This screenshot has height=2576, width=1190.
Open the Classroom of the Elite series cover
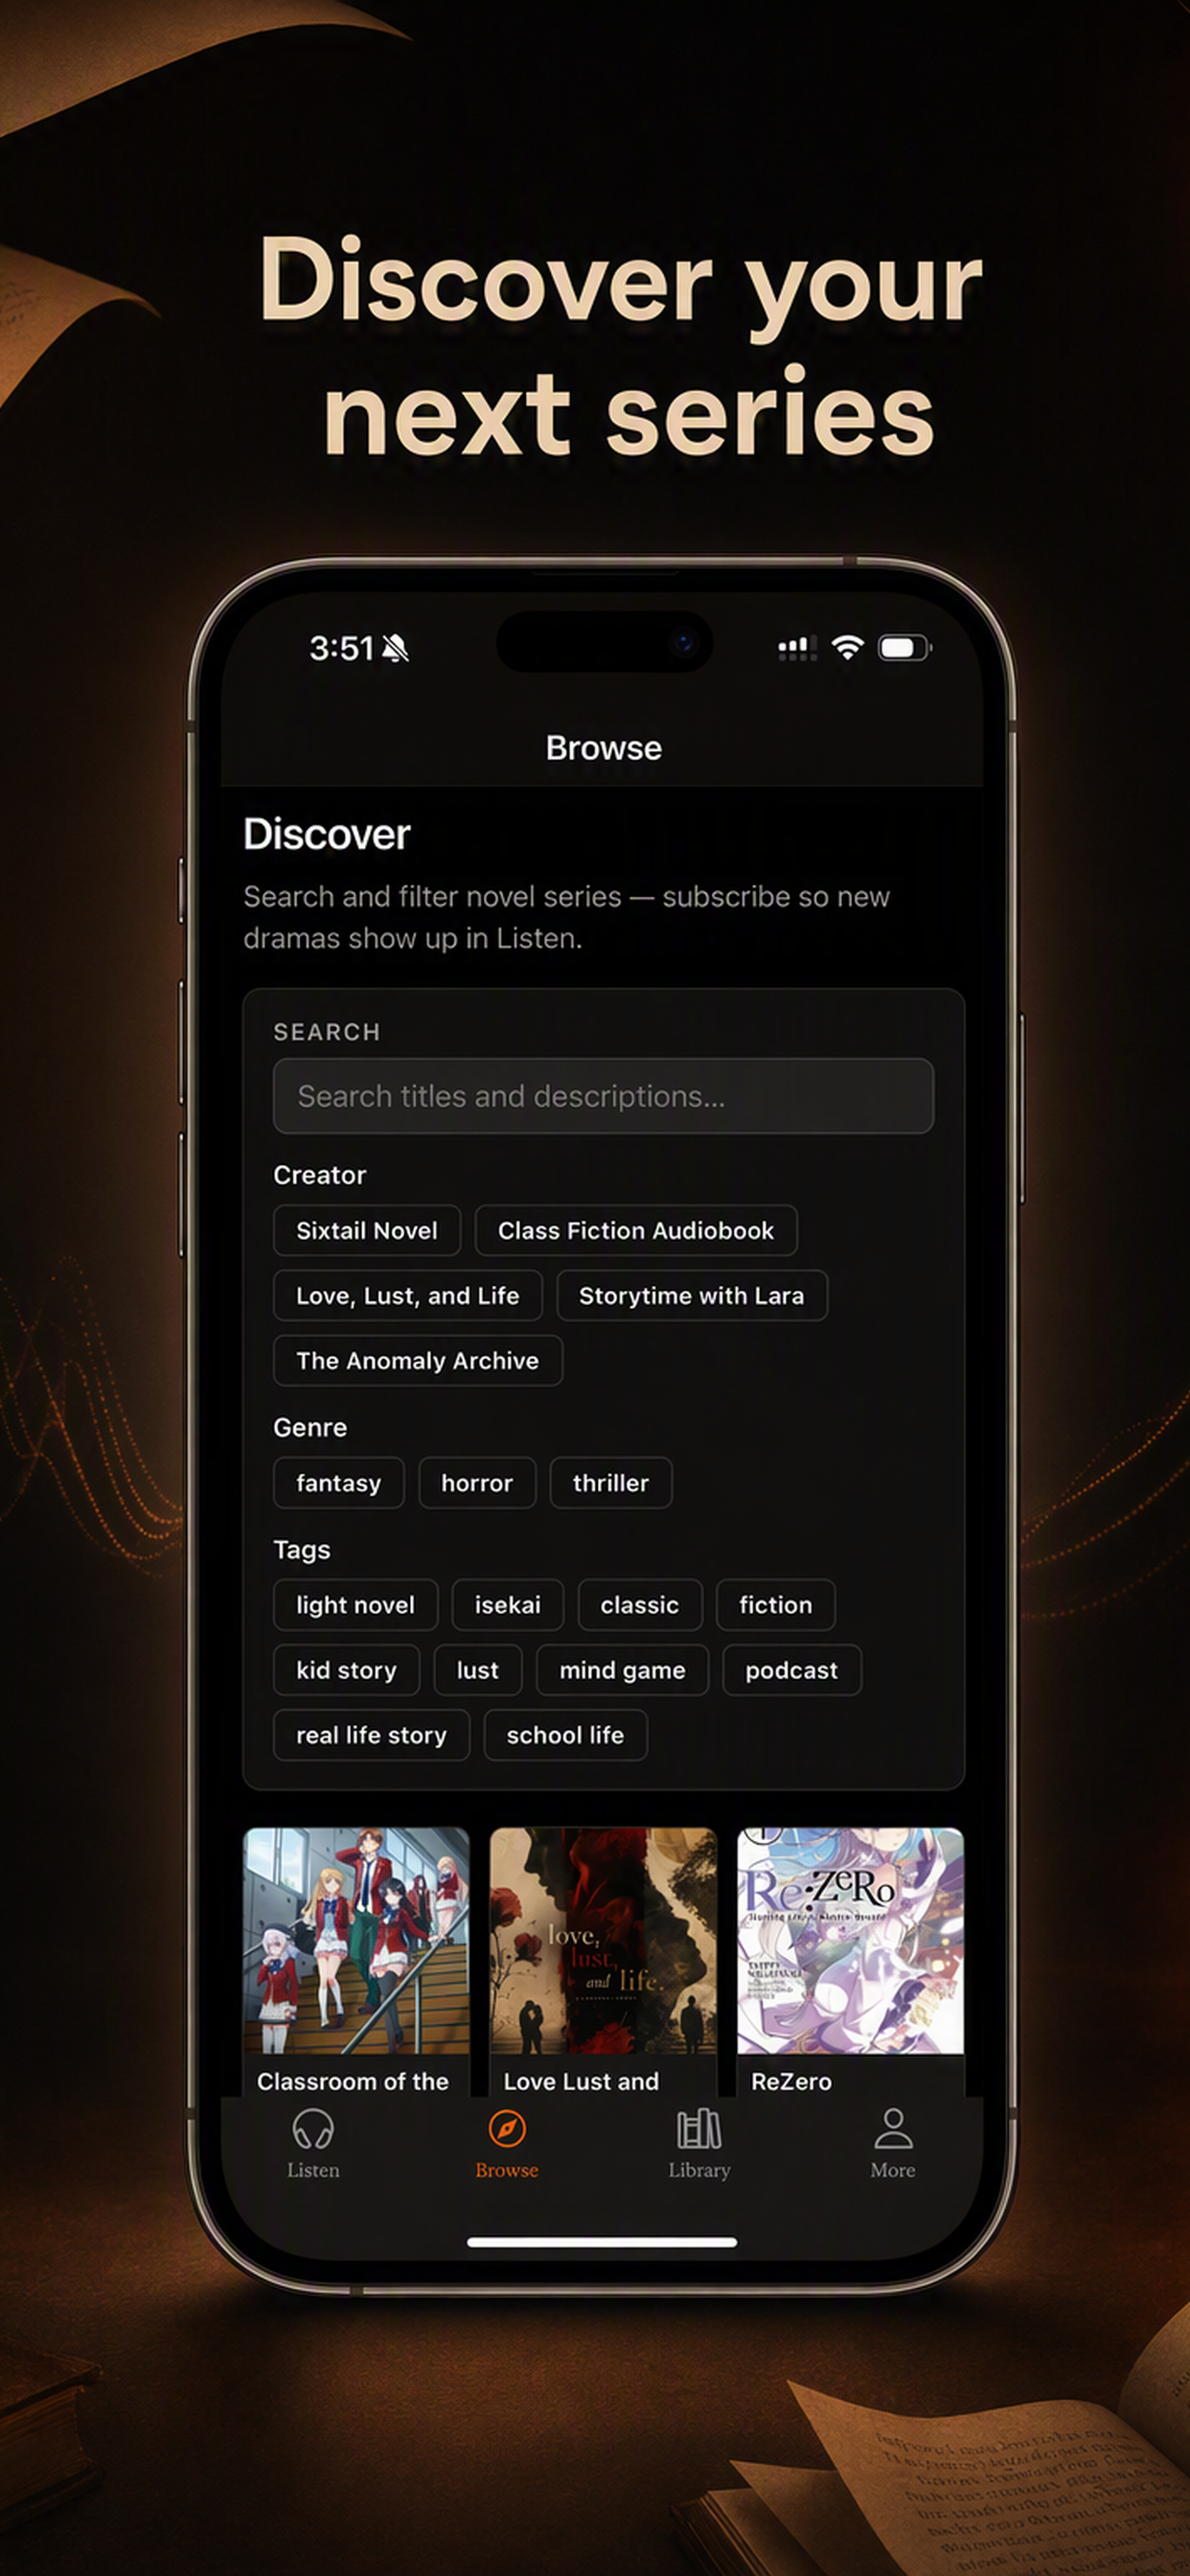[x=356, y=1940]
